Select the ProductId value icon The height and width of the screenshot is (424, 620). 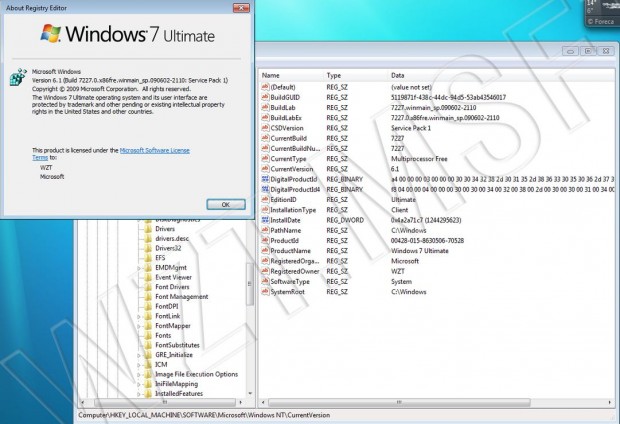click(x=265, y=240)
